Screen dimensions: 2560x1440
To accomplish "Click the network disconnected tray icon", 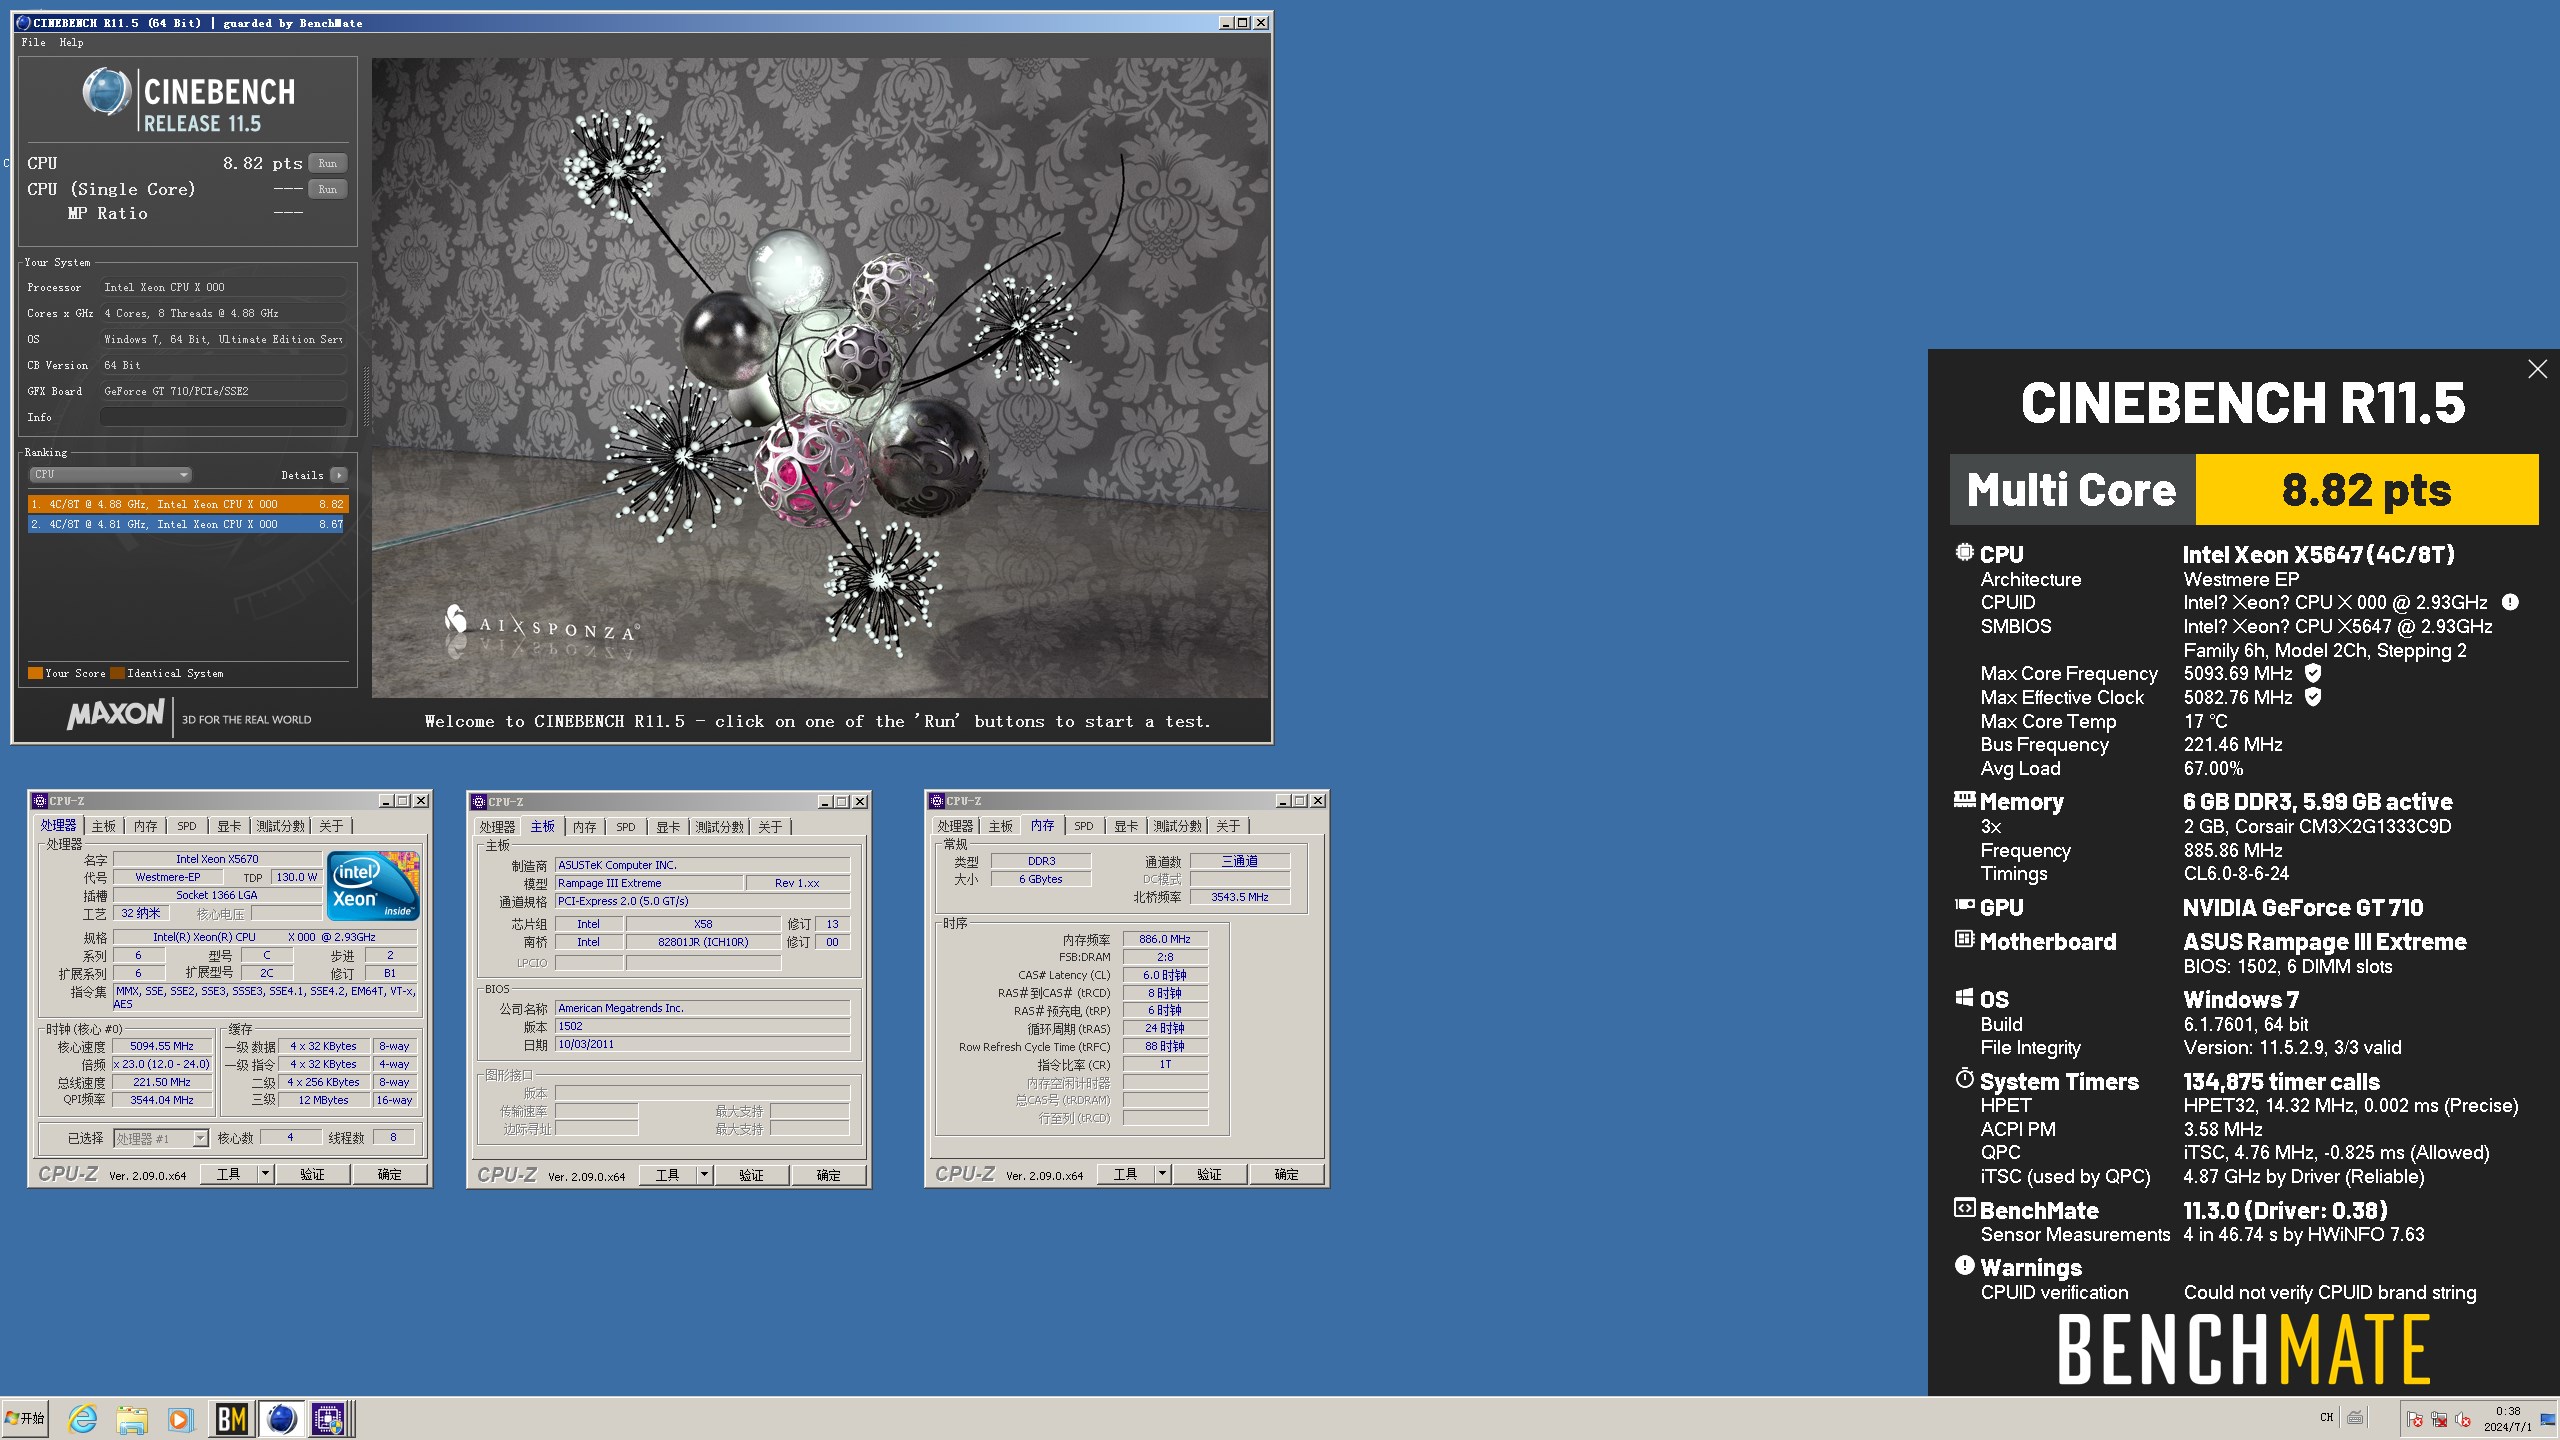I will coord(2439,1419).
